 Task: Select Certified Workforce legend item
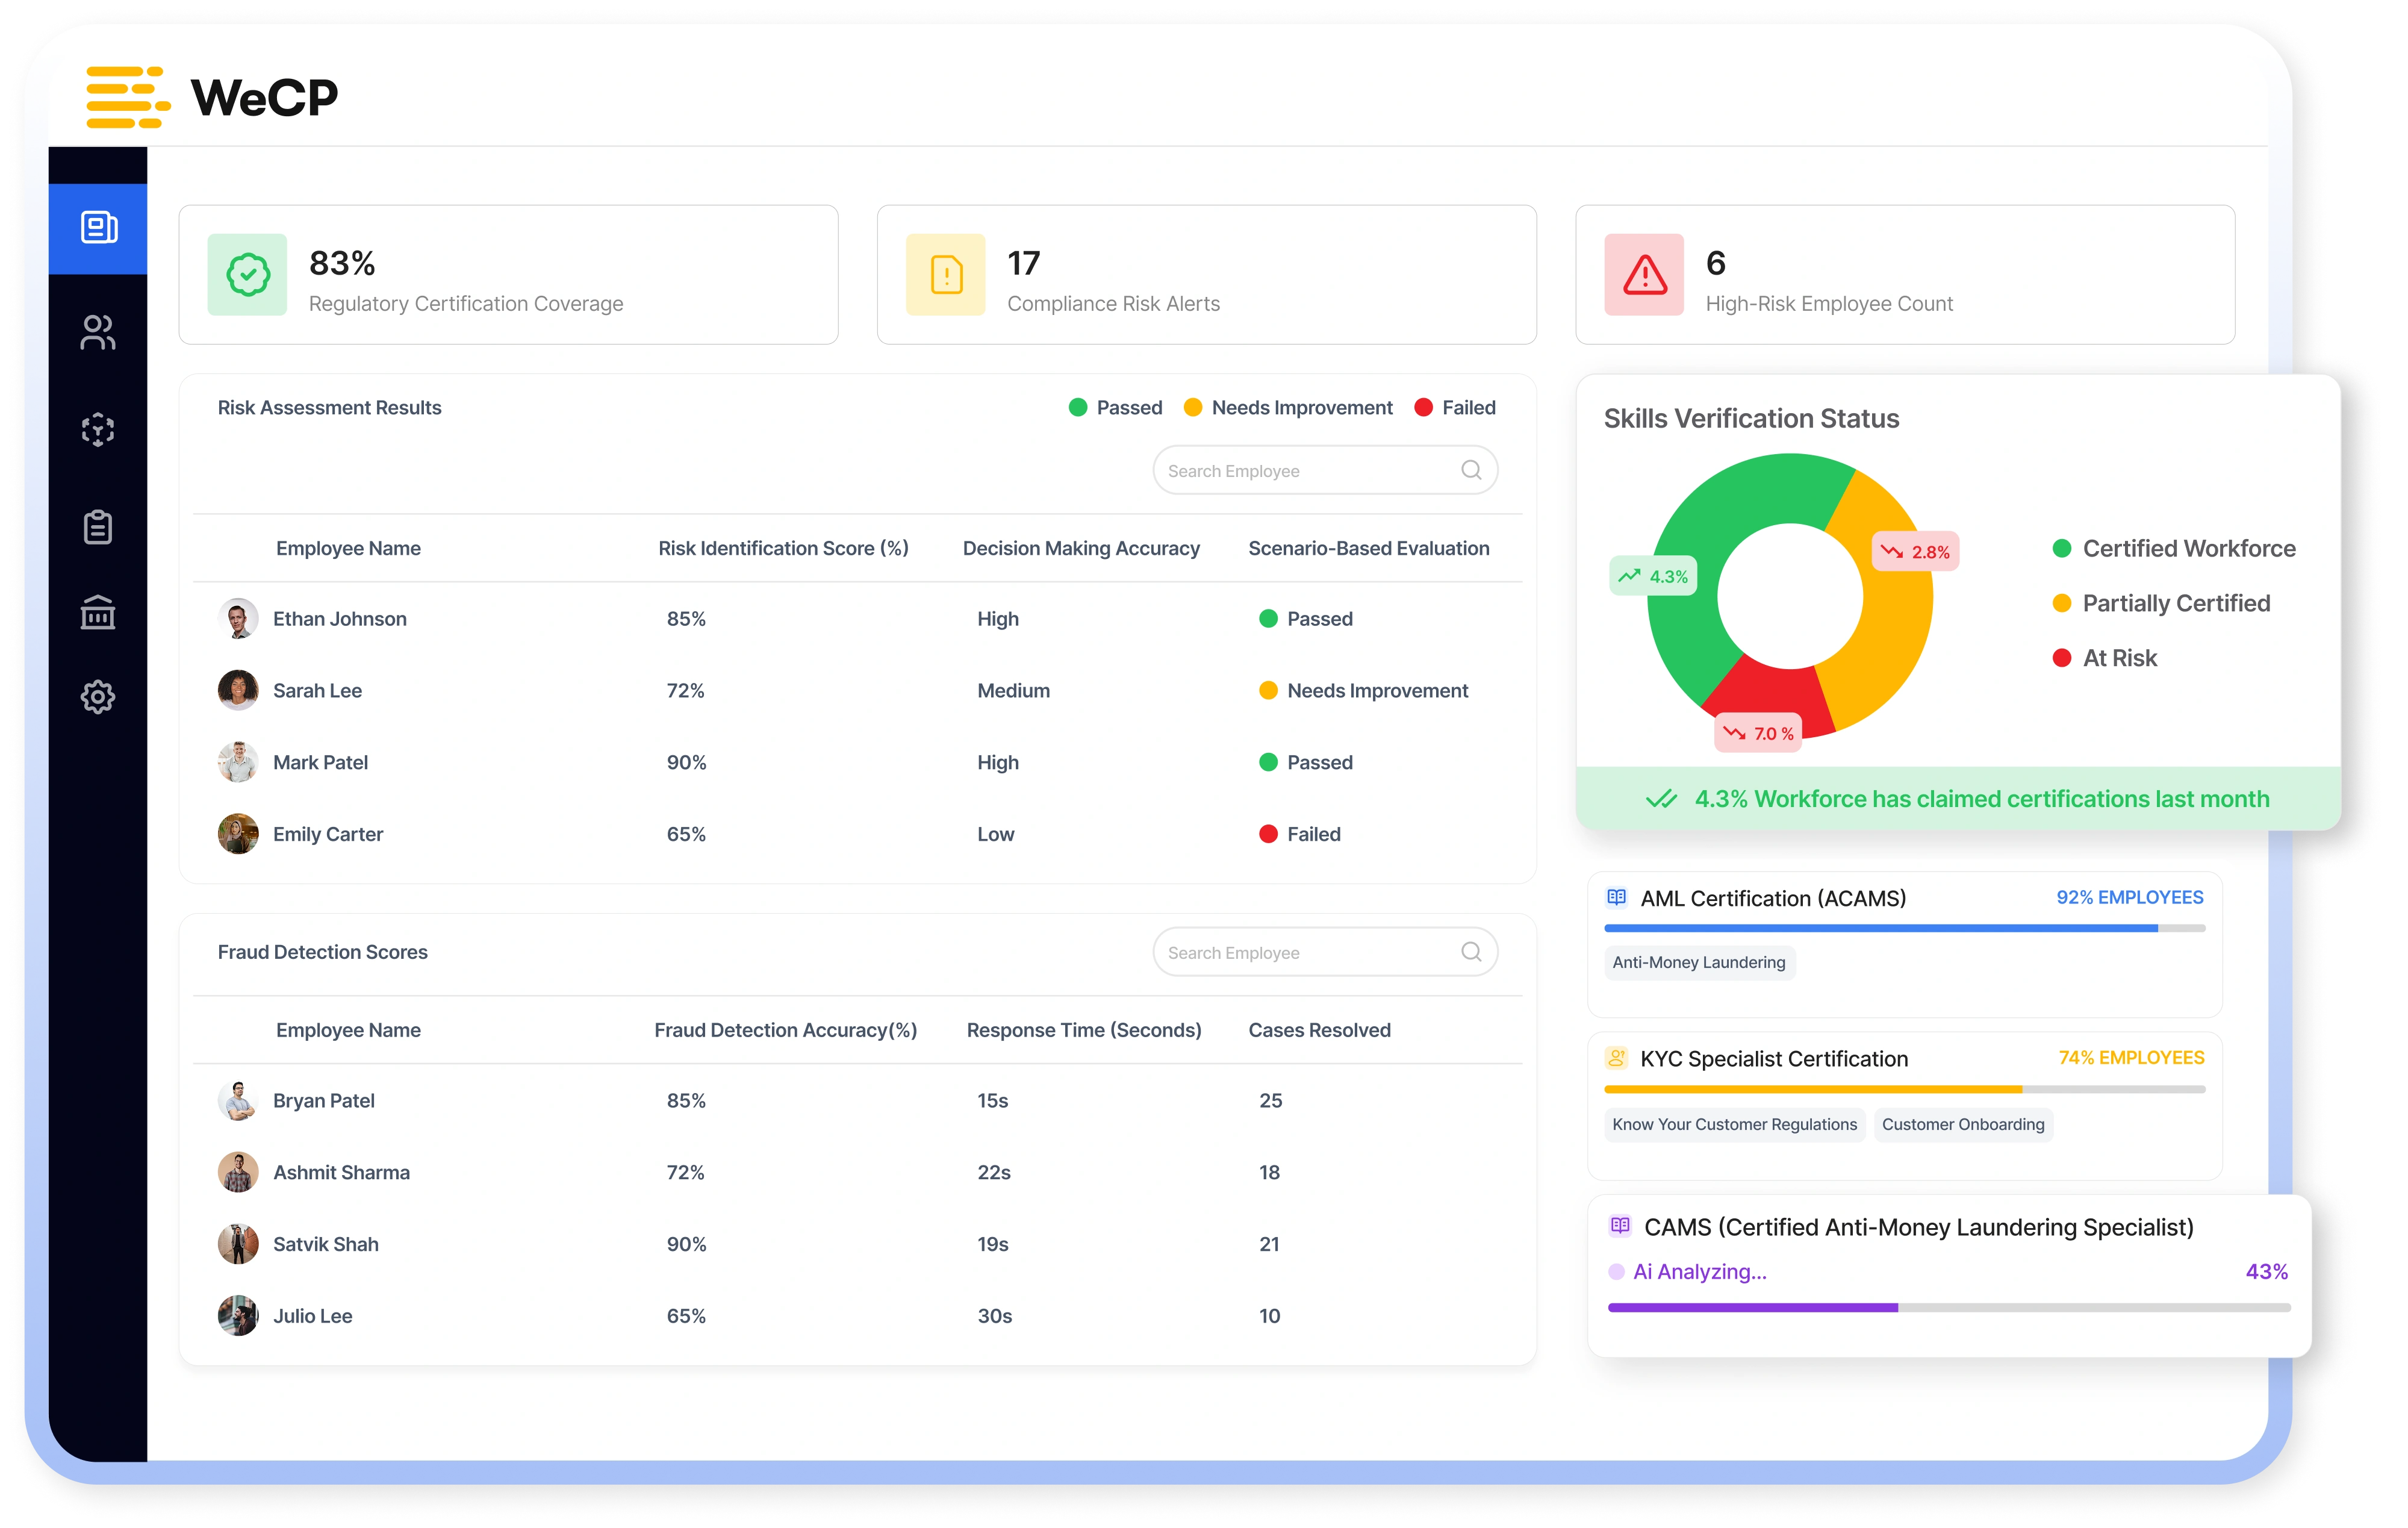point(2173,548)
